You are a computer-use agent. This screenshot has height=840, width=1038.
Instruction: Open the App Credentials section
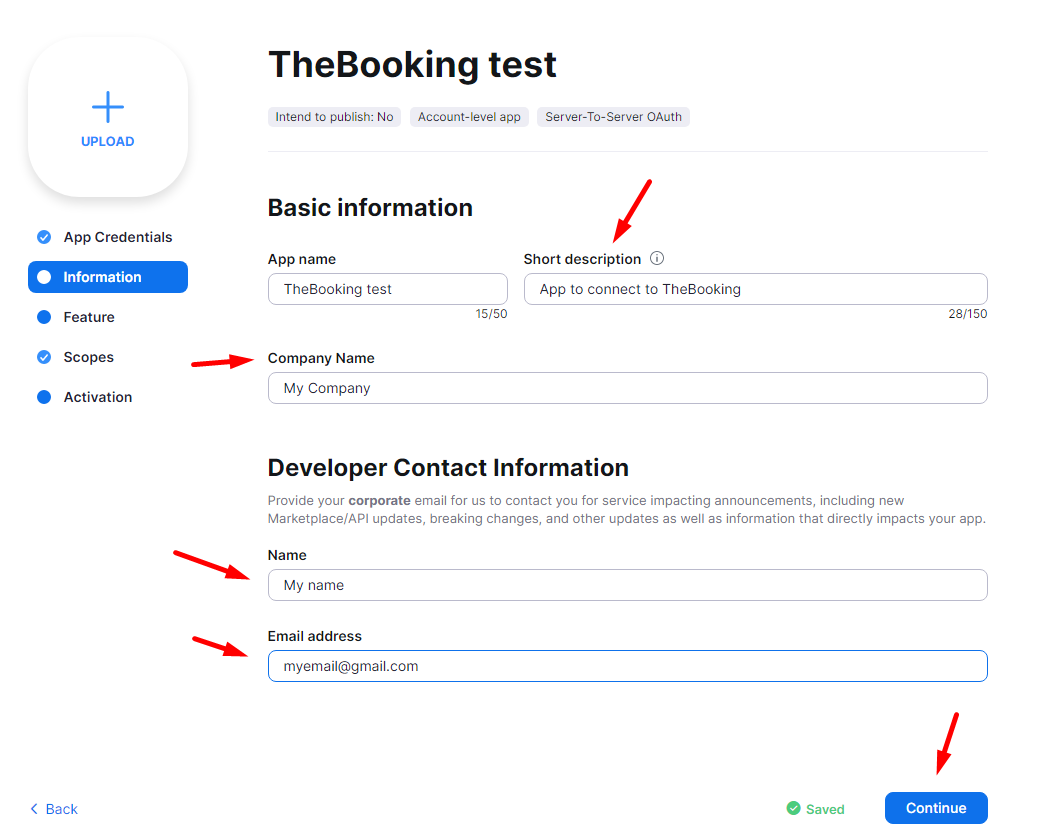(x=117, y=237)
